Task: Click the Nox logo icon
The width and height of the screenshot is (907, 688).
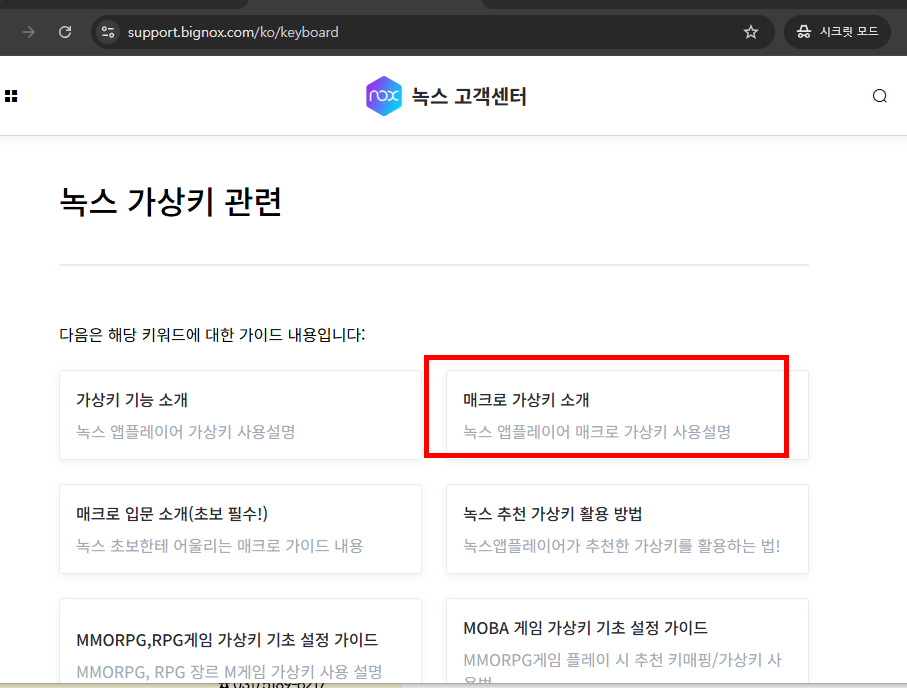Action: click(x=380, y=95)
